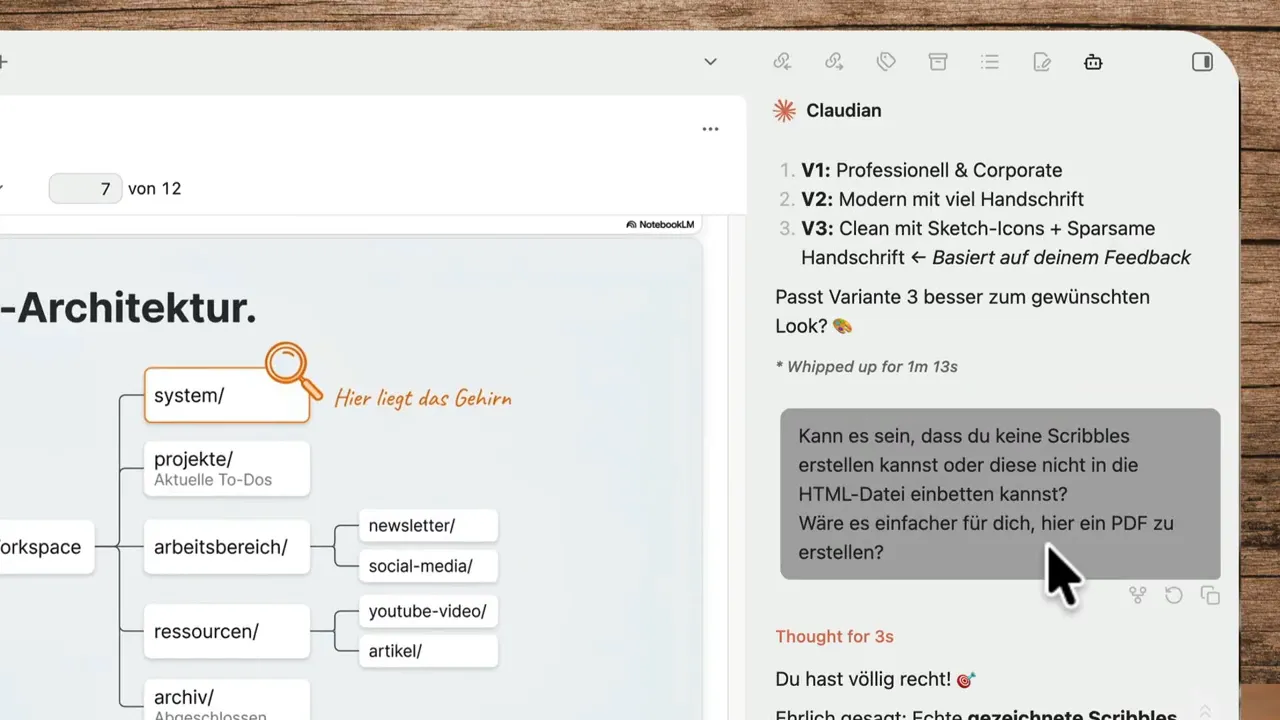Screen dimensions: 1280x720
Task: Open the list view icon in the toolbar
Action: tap(990, 61)
